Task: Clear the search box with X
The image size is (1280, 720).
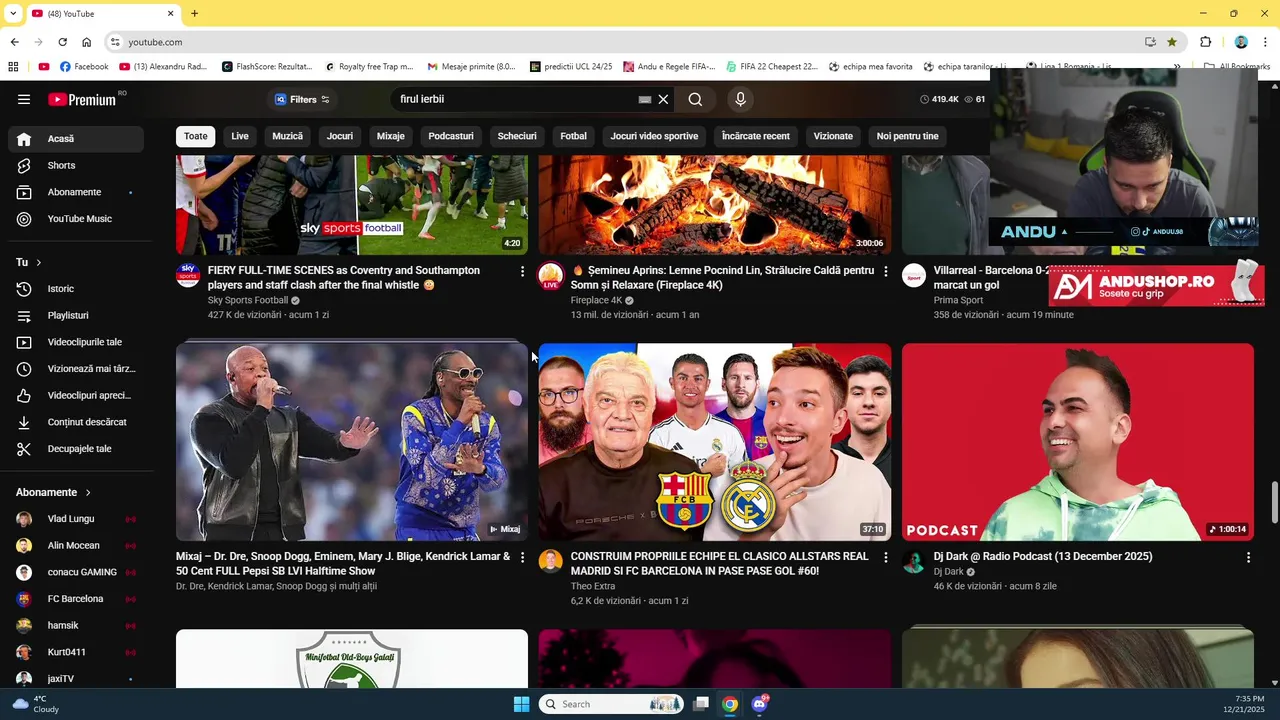Action: pyautogui.click(x=663, y=99)
